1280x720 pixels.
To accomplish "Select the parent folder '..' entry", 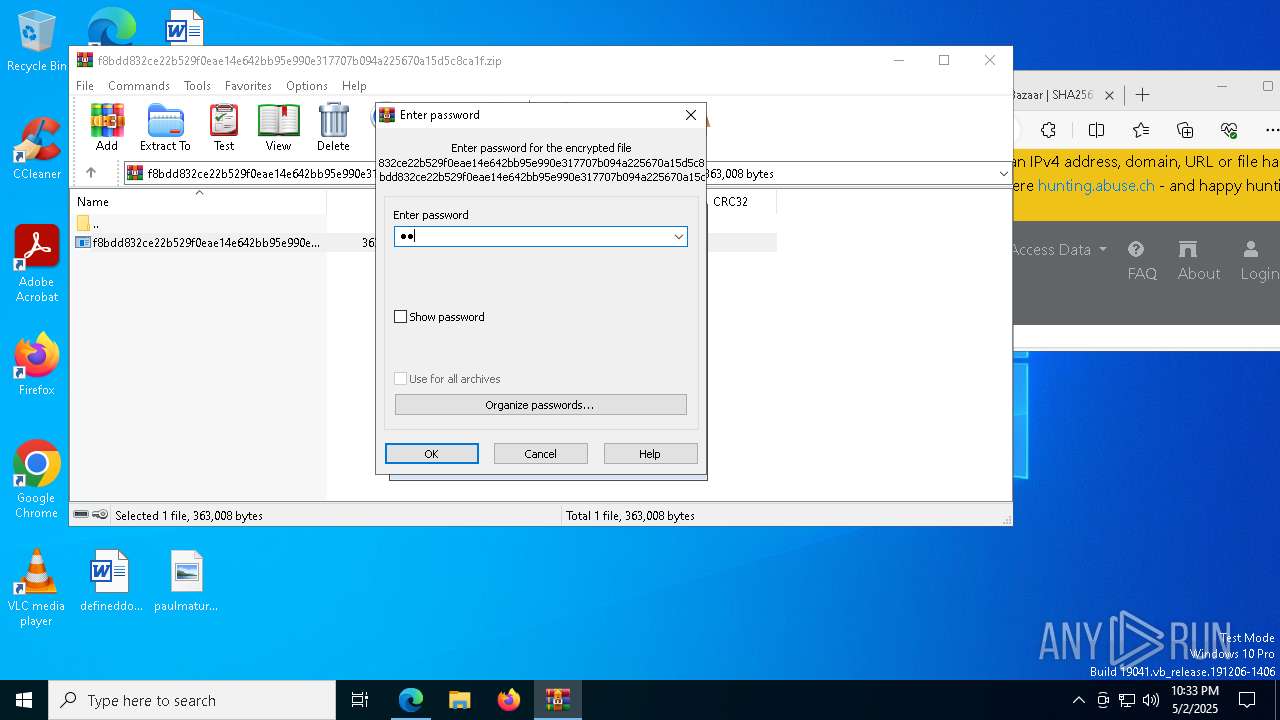I will [96, 223].
